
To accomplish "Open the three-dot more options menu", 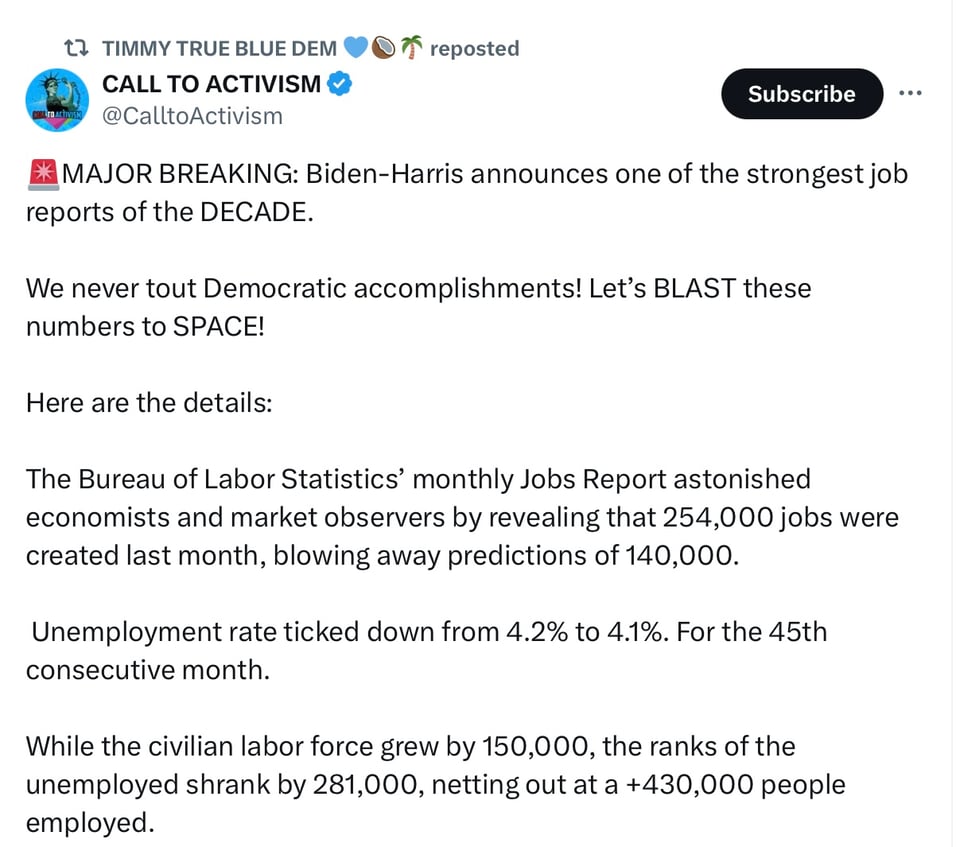I will coord(909,93).
